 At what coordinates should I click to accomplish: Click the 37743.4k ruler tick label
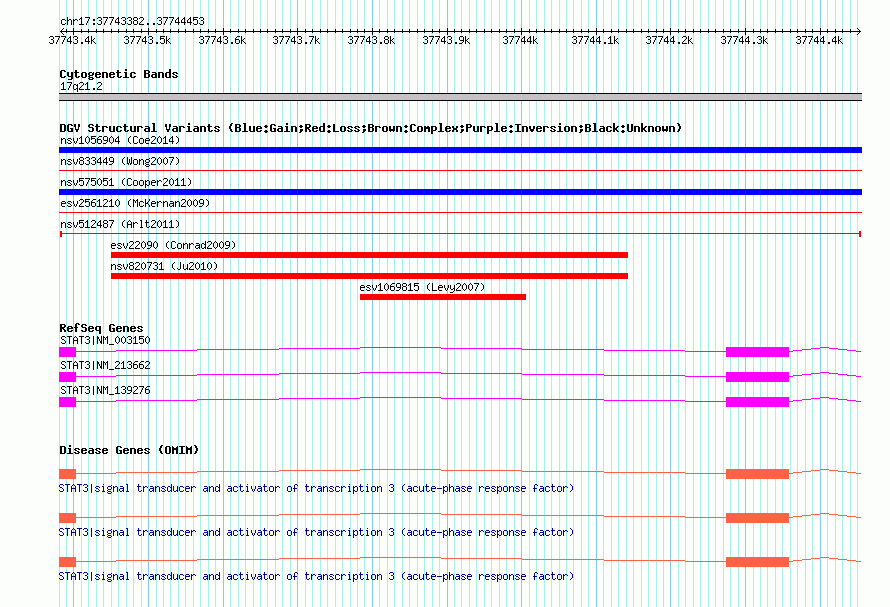[72, 40]
